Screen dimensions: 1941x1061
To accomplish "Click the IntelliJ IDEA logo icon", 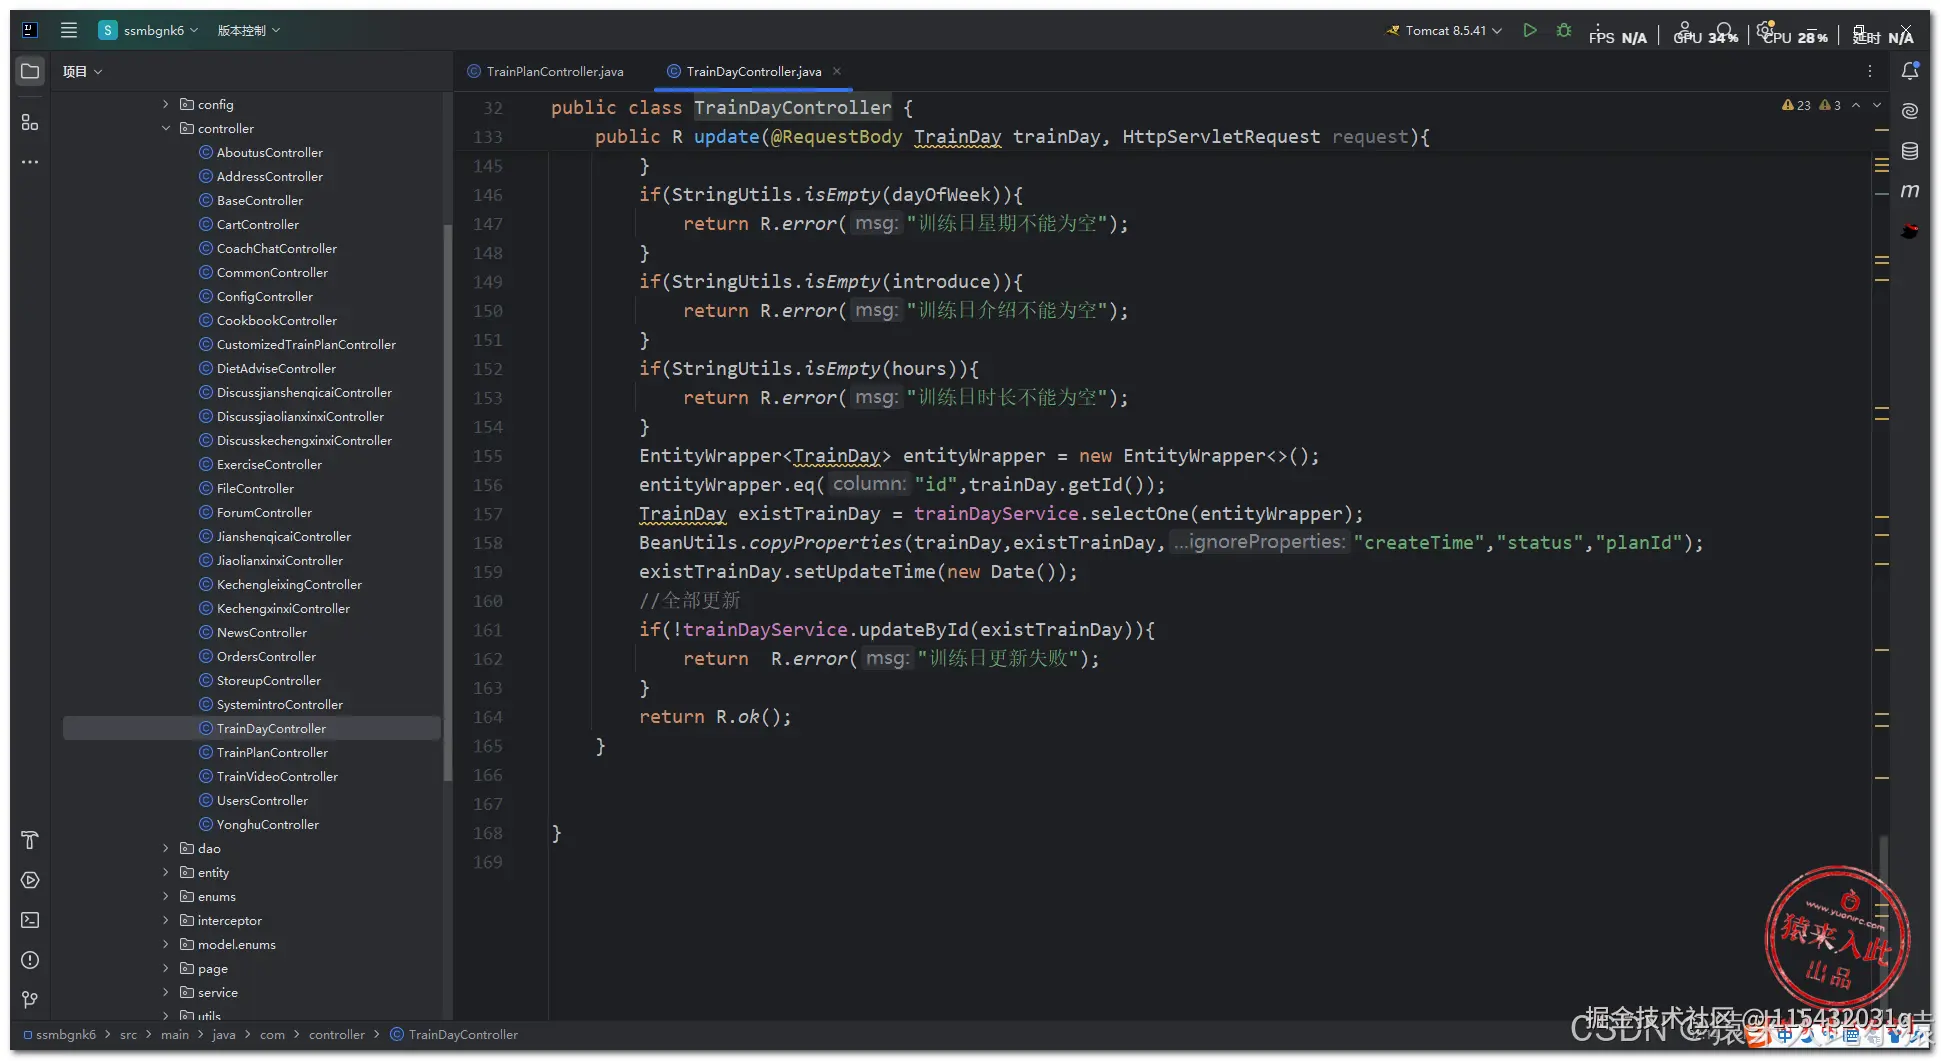I will pos(30,30).
